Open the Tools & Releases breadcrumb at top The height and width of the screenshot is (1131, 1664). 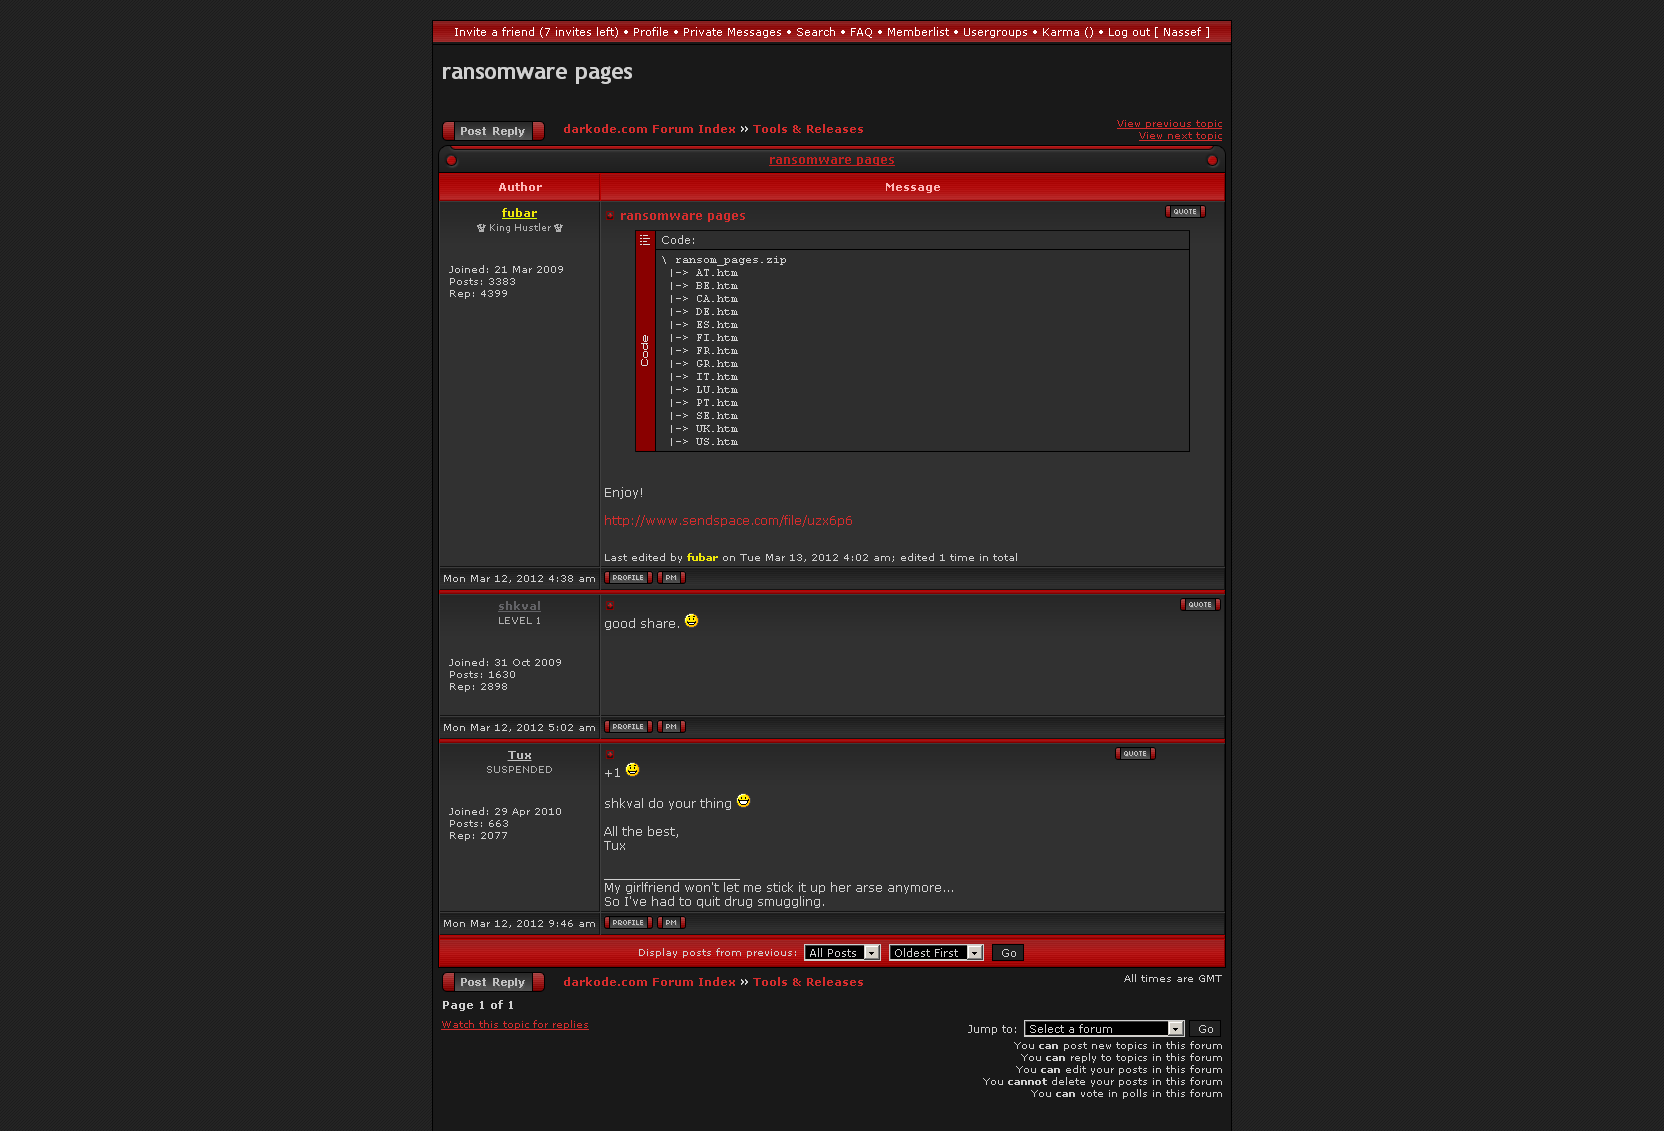tap(808, 129)
